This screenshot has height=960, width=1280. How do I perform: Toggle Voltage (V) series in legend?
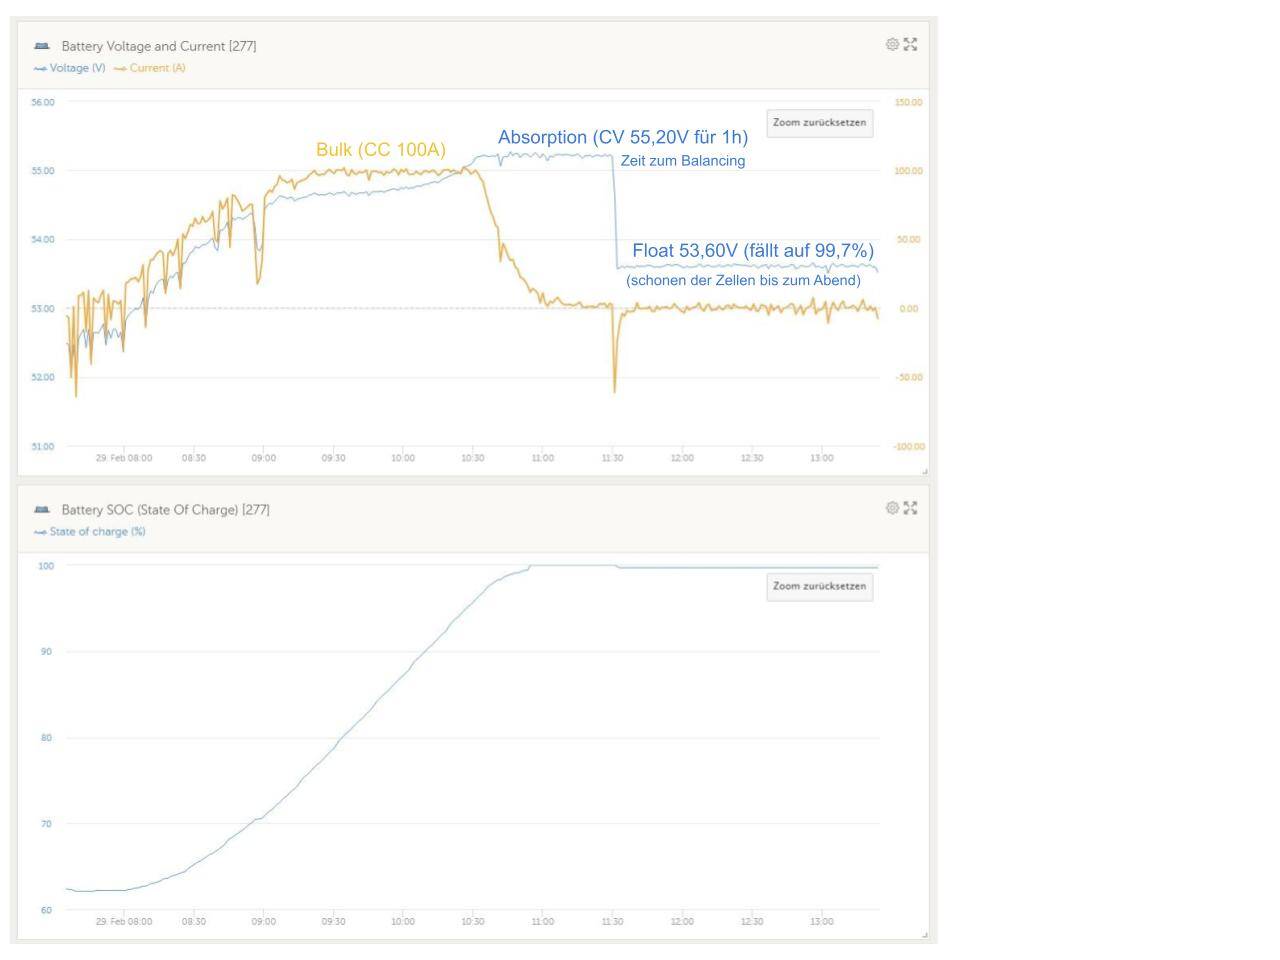coord(70,68)
